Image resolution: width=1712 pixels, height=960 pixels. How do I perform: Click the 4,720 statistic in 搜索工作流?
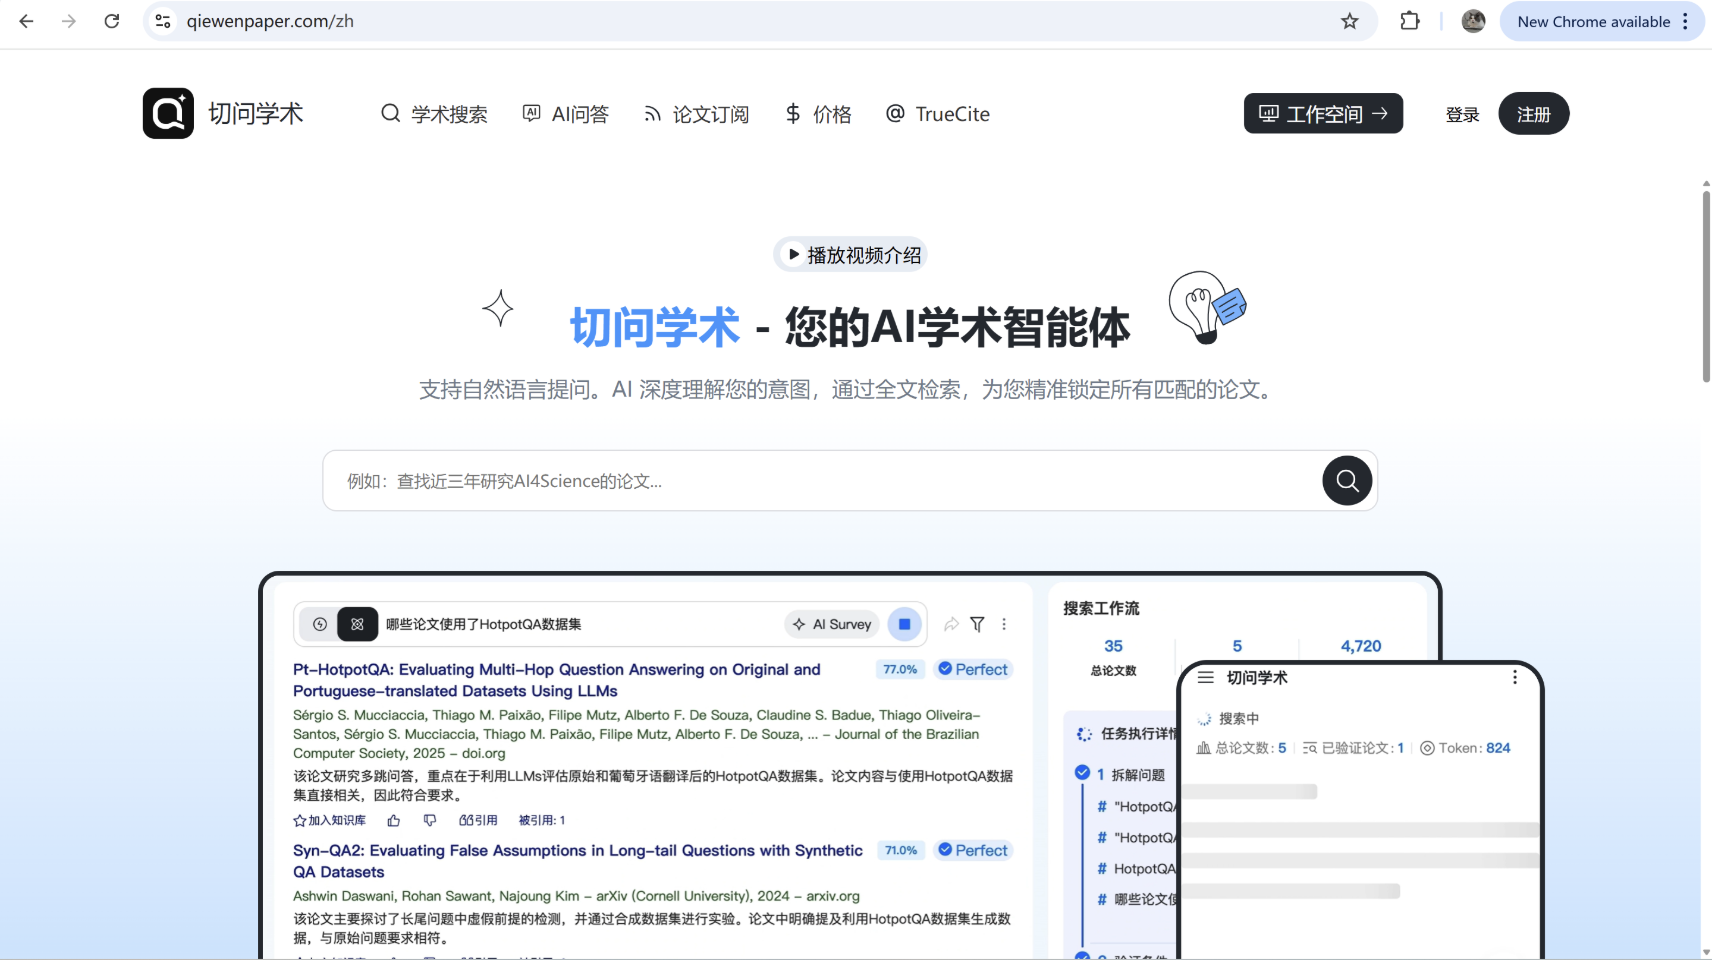[x=1361, y=646]
